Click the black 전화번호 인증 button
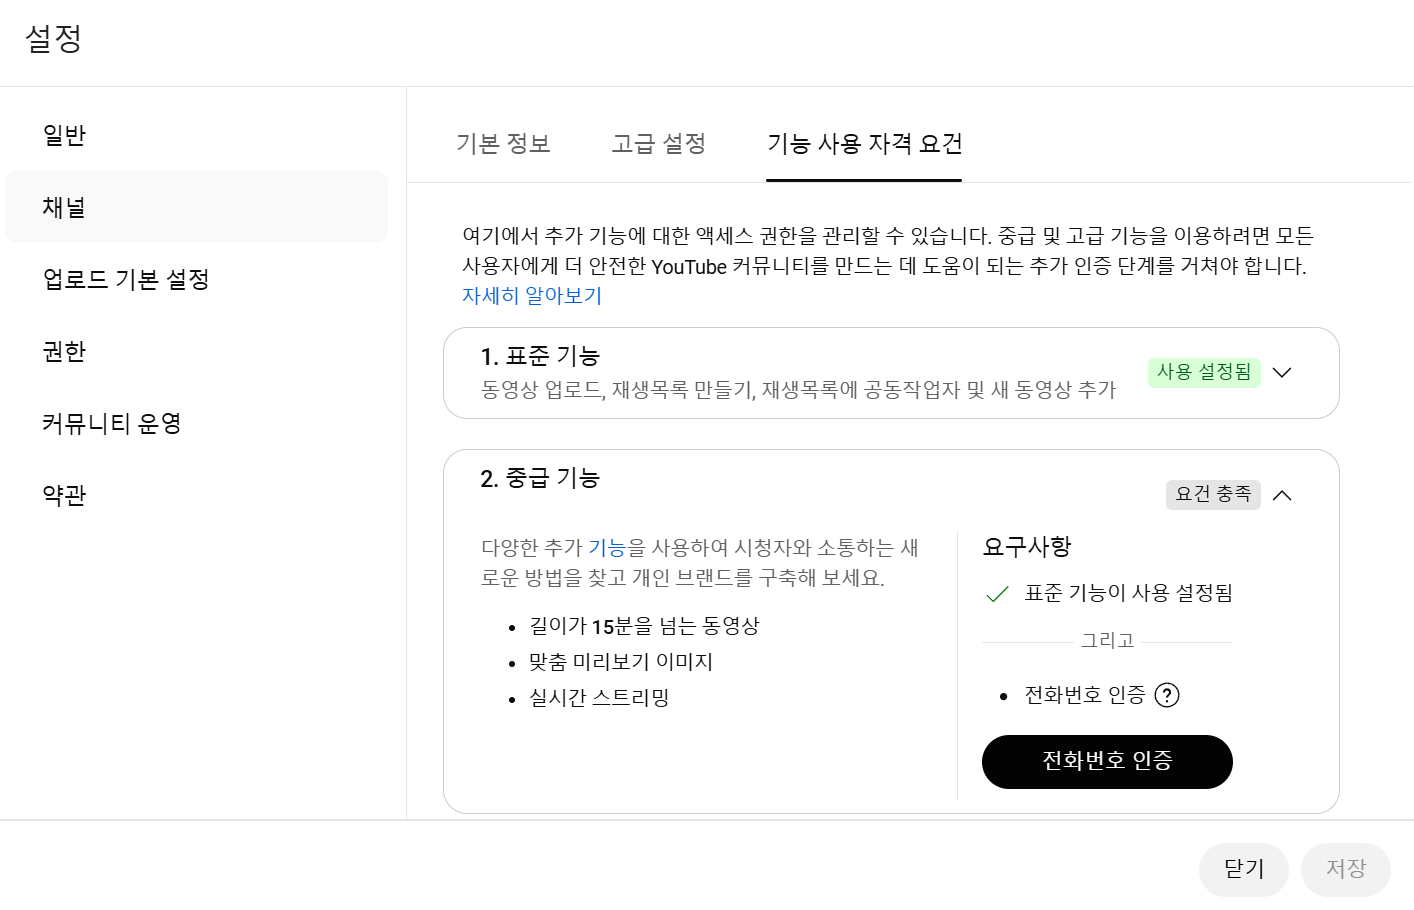The image size is (1414, 910). (x=1107, y=762)
